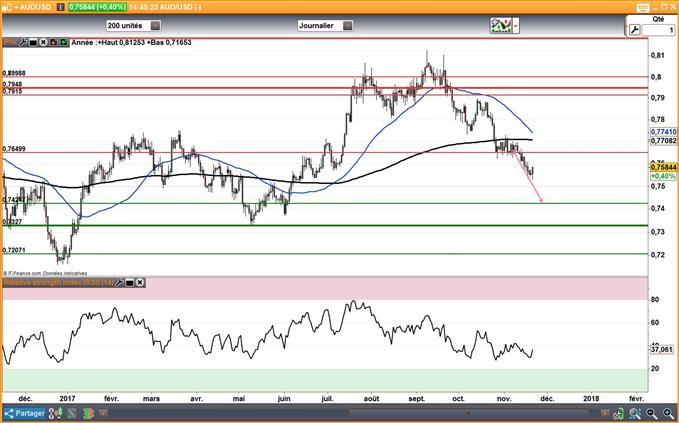This screenshot has width=679, height=423.
Task: Click the candlestick style icon in the bottom toolbar
Action: [x=55, y=413]
